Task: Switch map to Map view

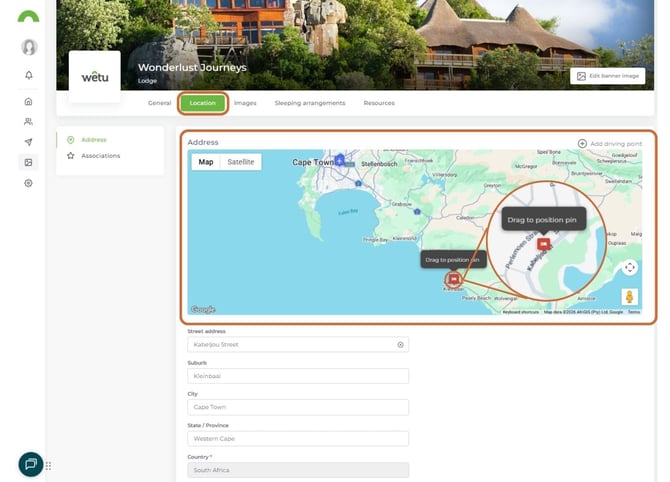Action: (x=206, y=162)
